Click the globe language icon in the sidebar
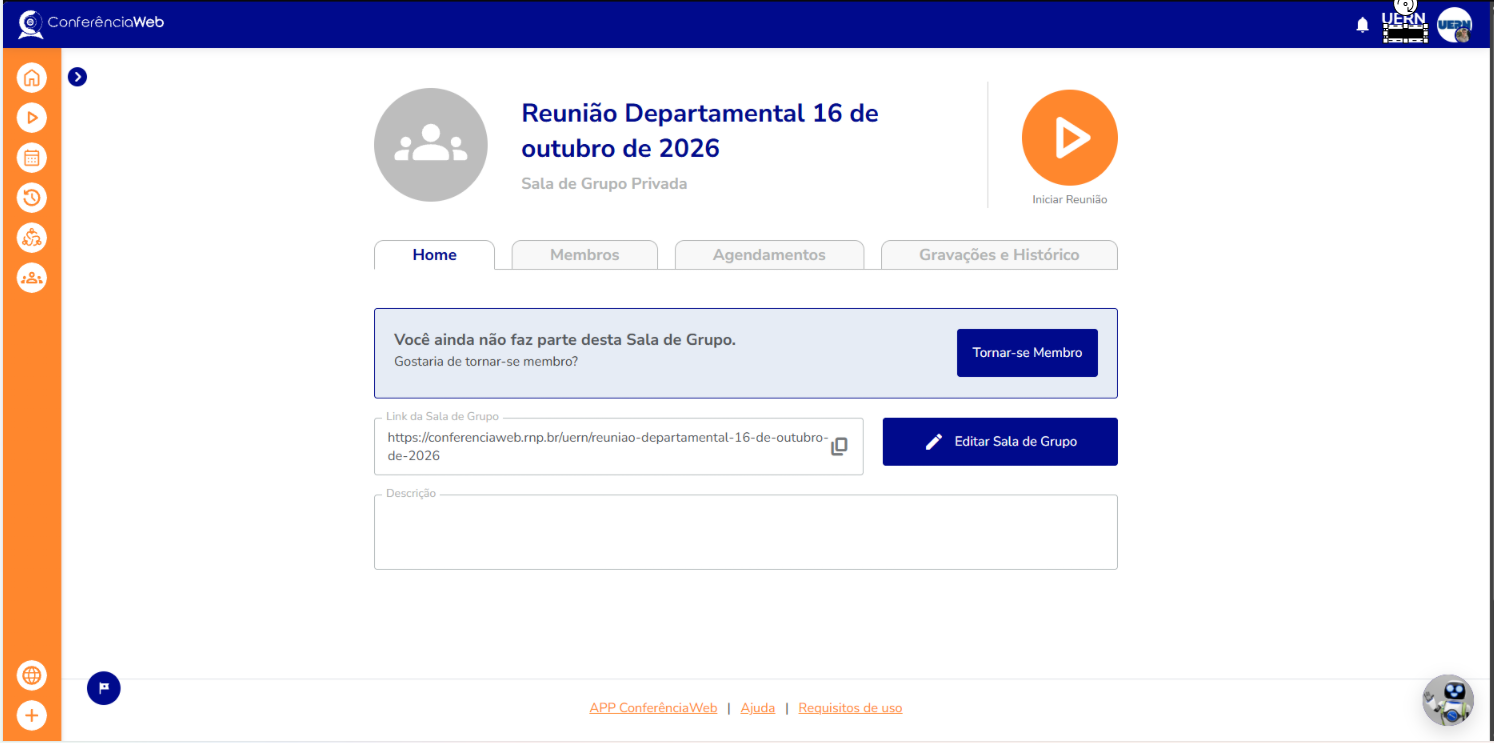The width and height of the screenshot is (1494, 743). [32, 676]
